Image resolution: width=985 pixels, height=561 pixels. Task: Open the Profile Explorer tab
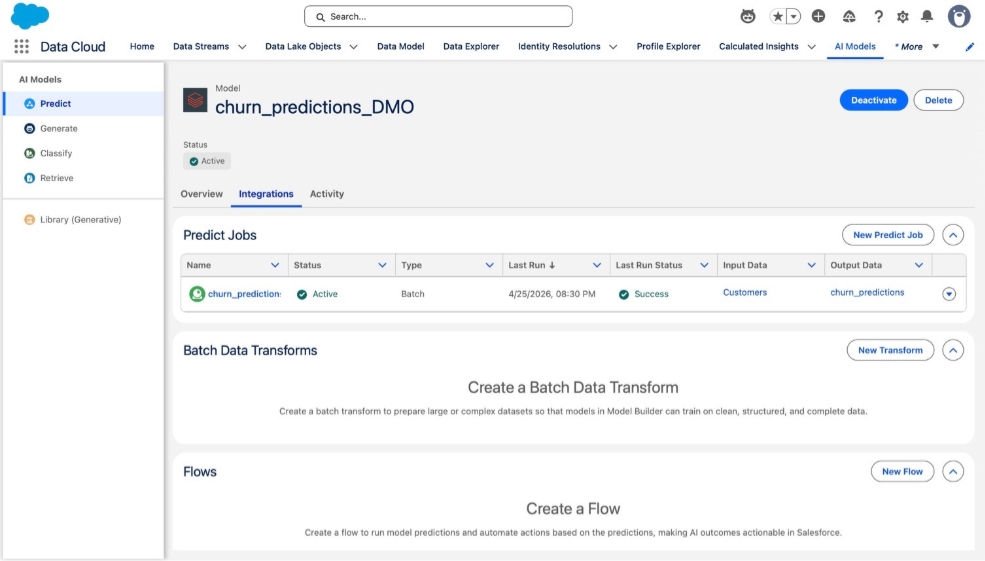click(x=668, y=46)
